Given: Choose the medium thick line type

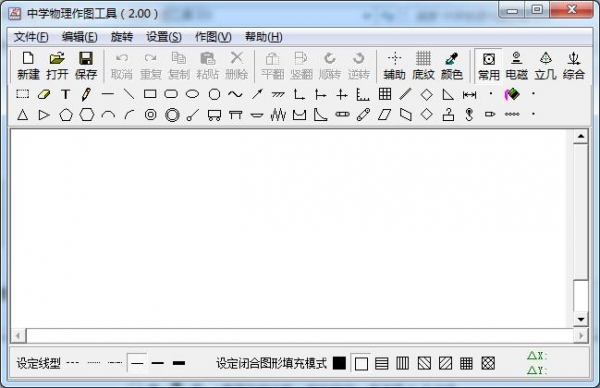Looking at the screenshot, I should tap(158, 363).
